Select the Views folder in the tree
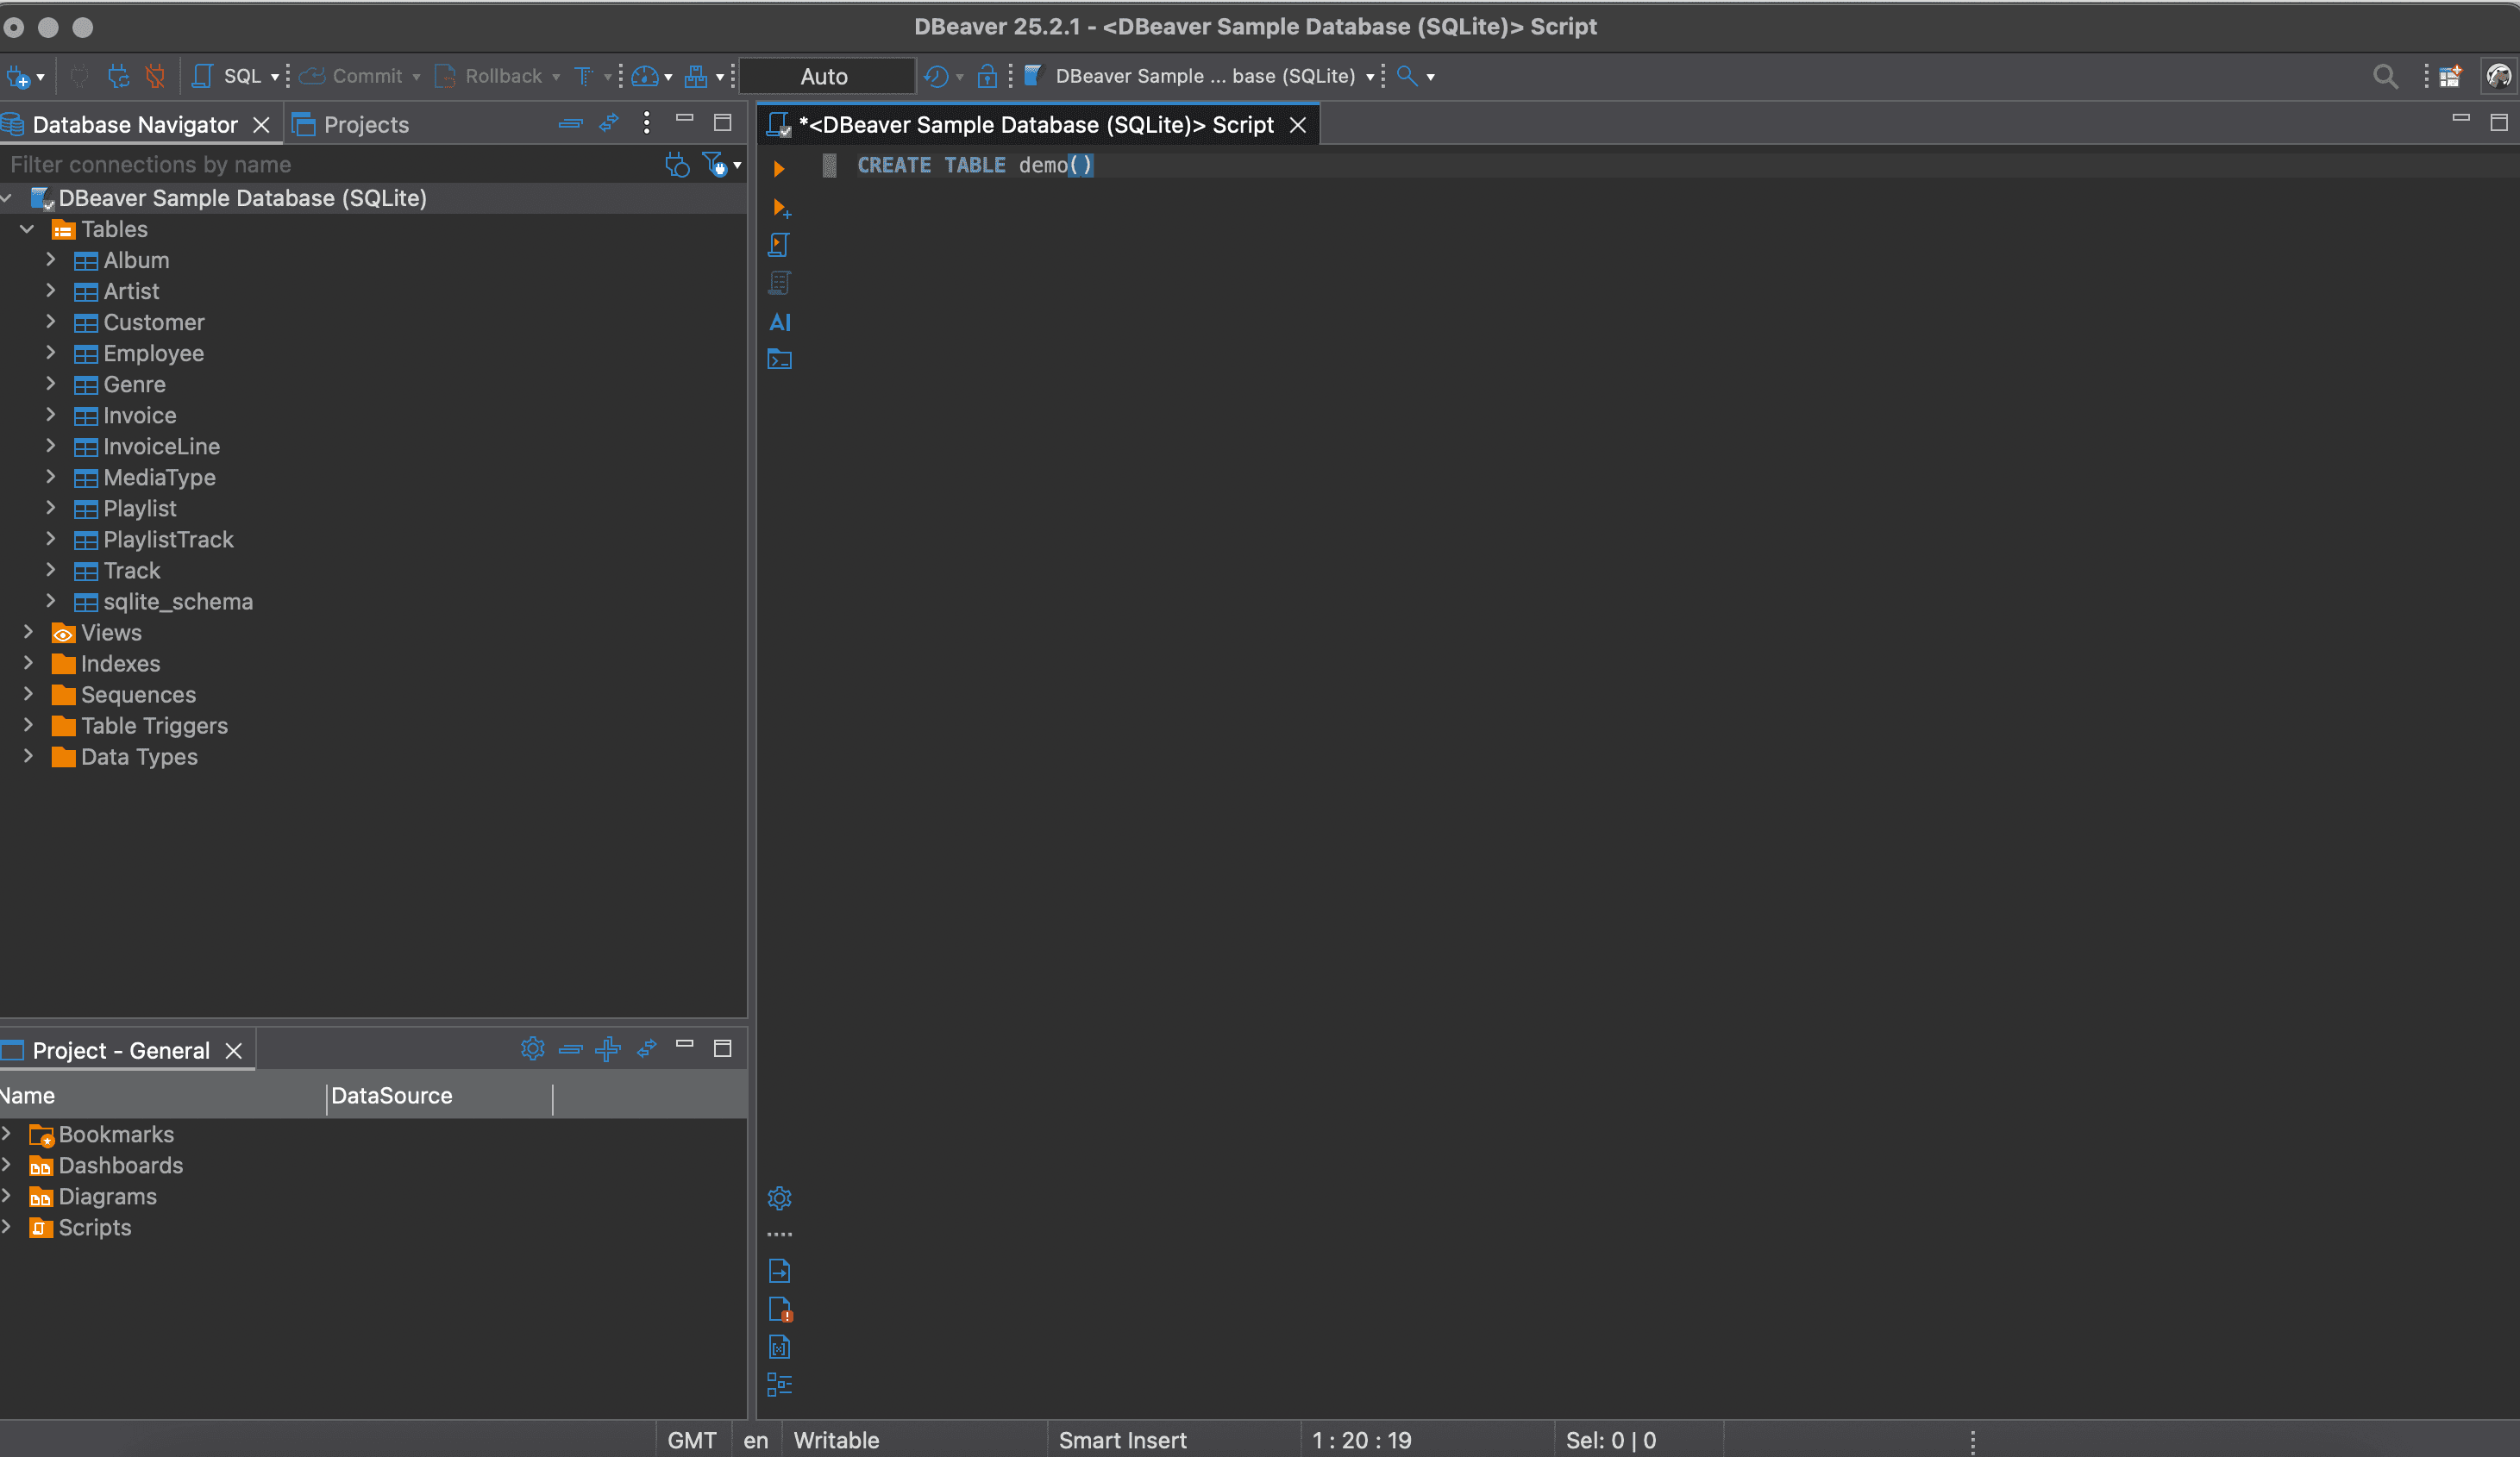 [x=111, y=633]
